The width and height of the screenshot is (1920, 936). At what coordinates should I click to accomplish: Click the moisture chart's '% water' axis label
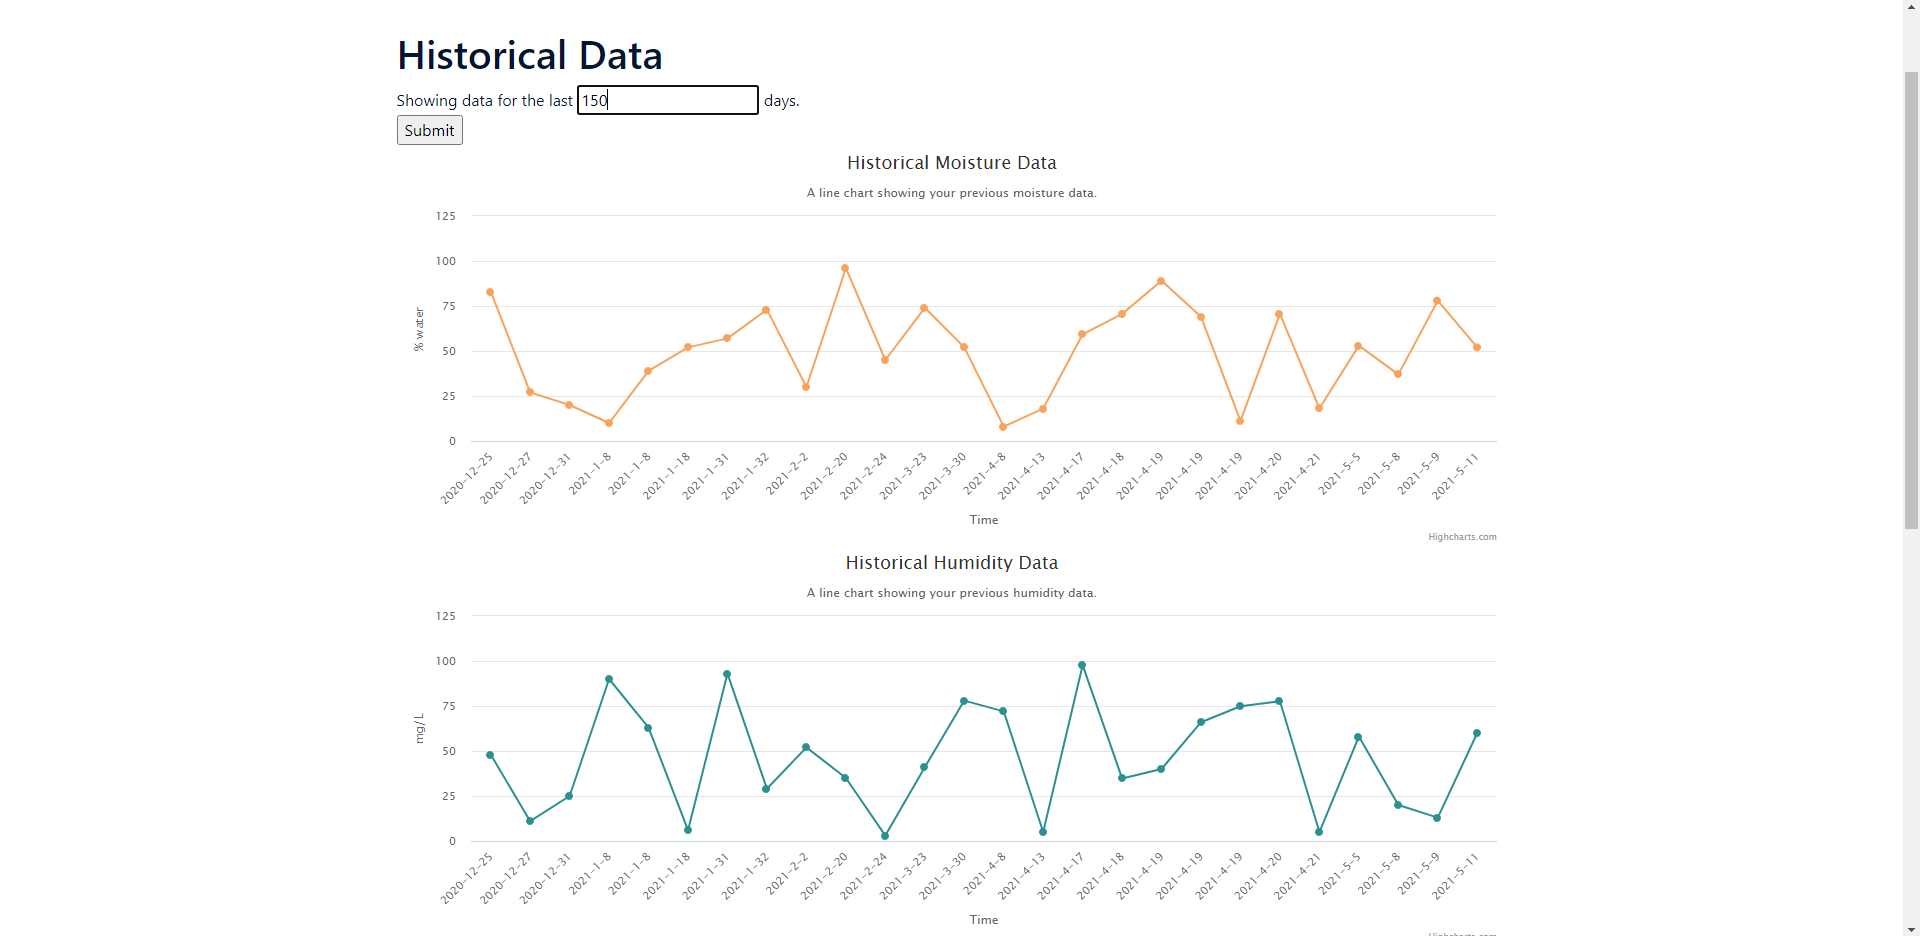pos(419,329)
